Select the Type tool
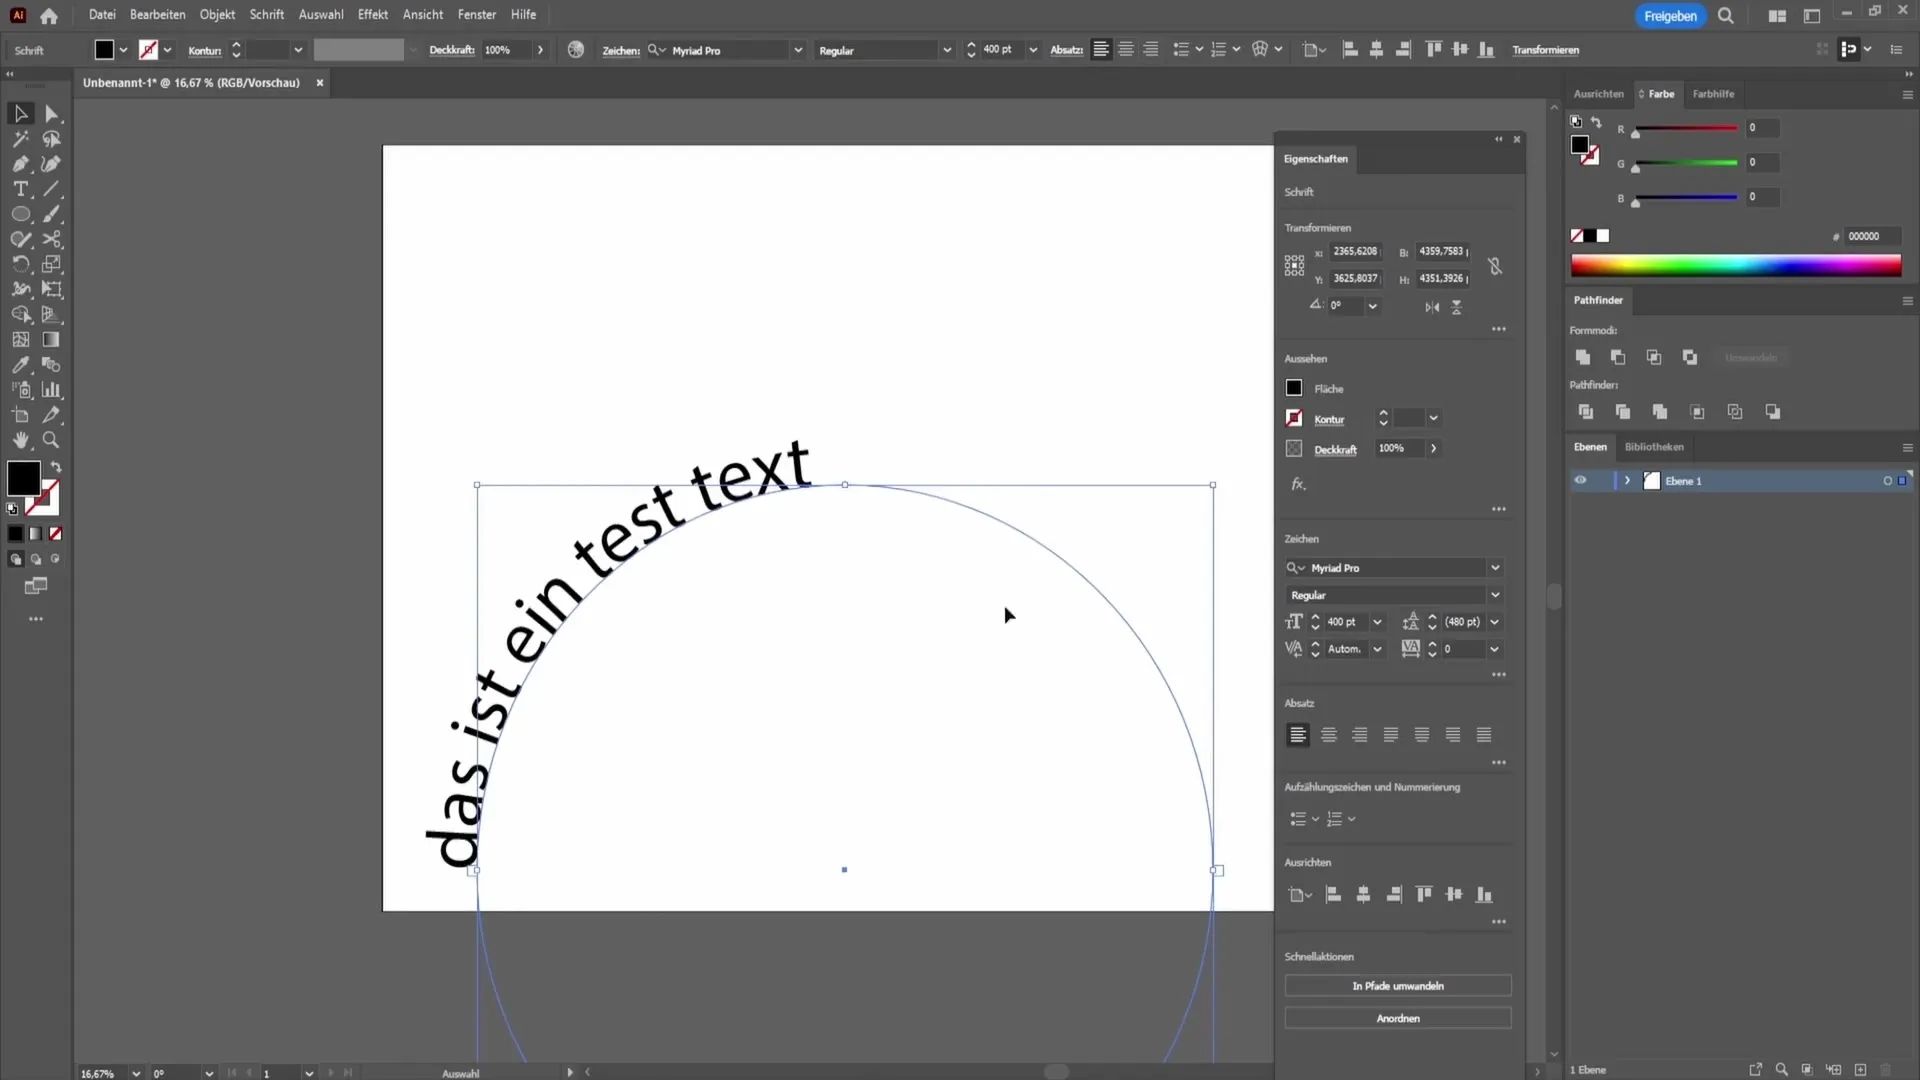 point(20,189)
